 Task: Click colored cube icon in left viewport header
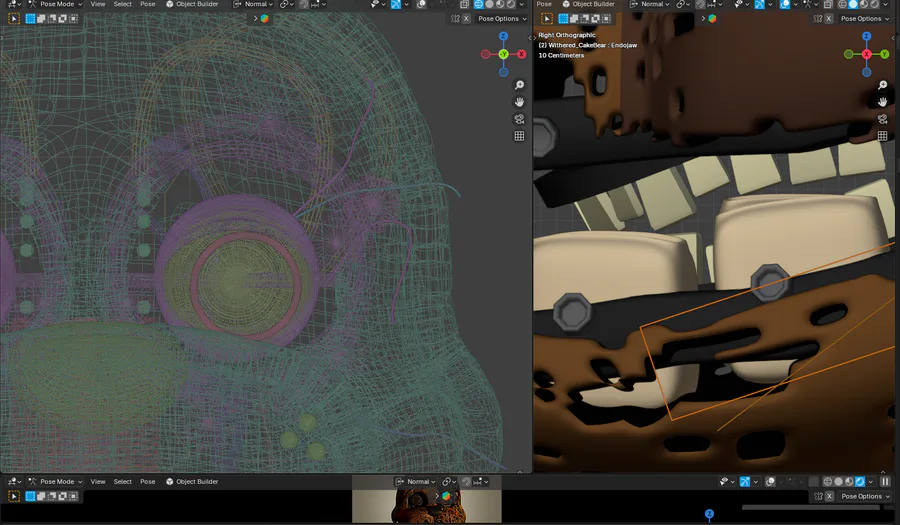point(265,18)
